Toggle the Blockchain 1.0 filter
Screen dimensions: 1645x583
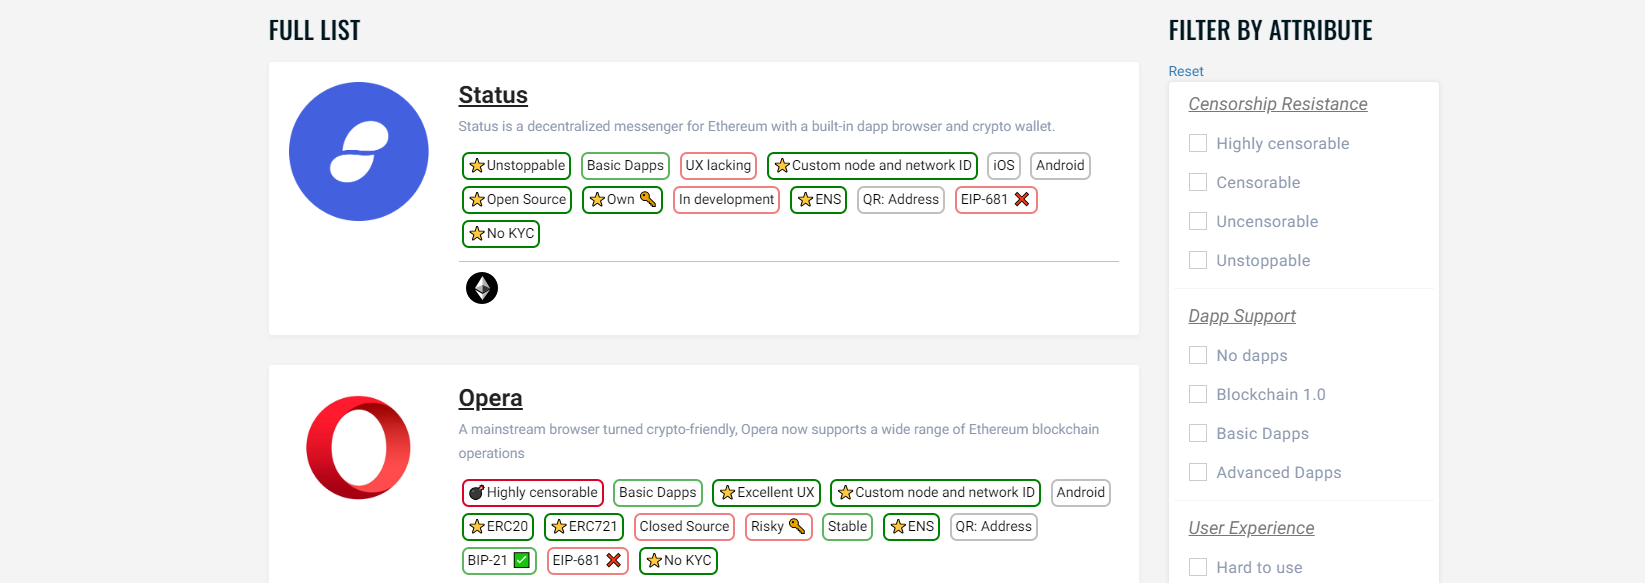(x=1198, y=394)
